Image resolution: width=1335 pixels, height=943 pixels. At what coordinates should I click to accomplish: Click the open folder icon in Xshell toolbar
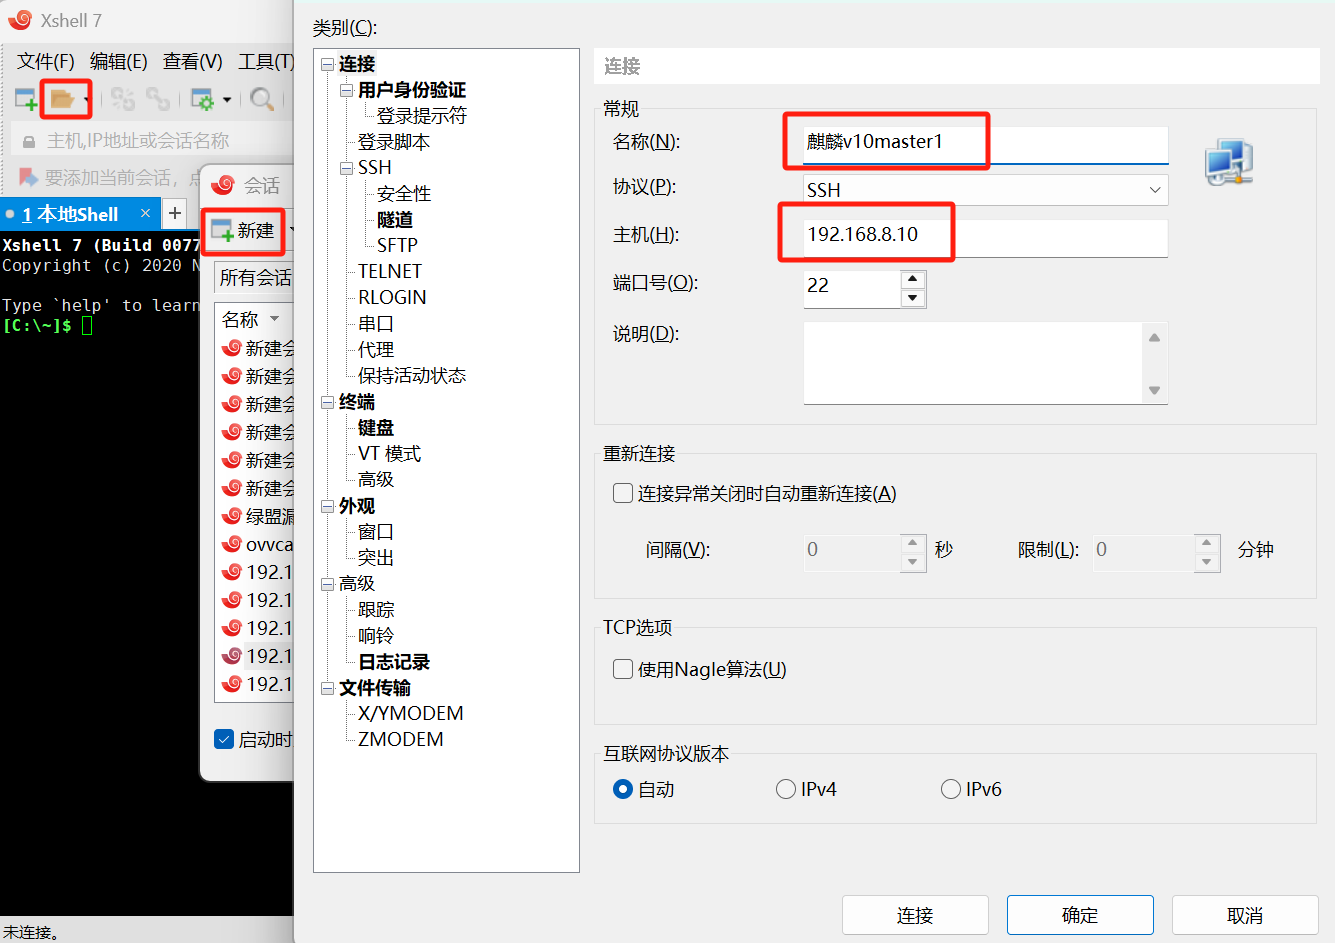click(x=62, y=99)
